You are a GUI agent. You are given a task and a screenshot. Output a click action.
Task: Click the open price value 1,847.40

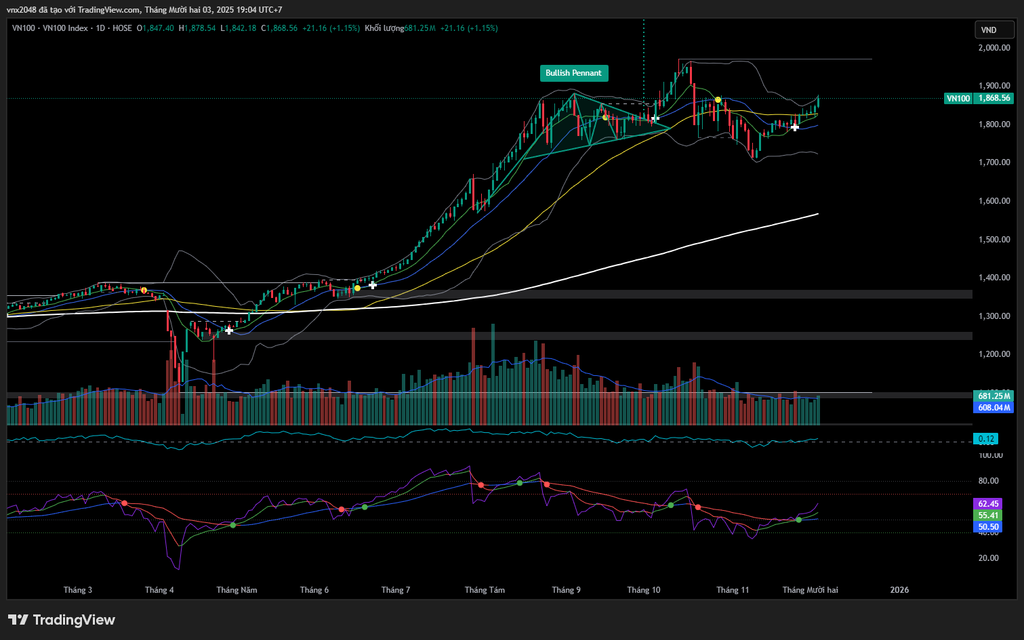point(158,28)
